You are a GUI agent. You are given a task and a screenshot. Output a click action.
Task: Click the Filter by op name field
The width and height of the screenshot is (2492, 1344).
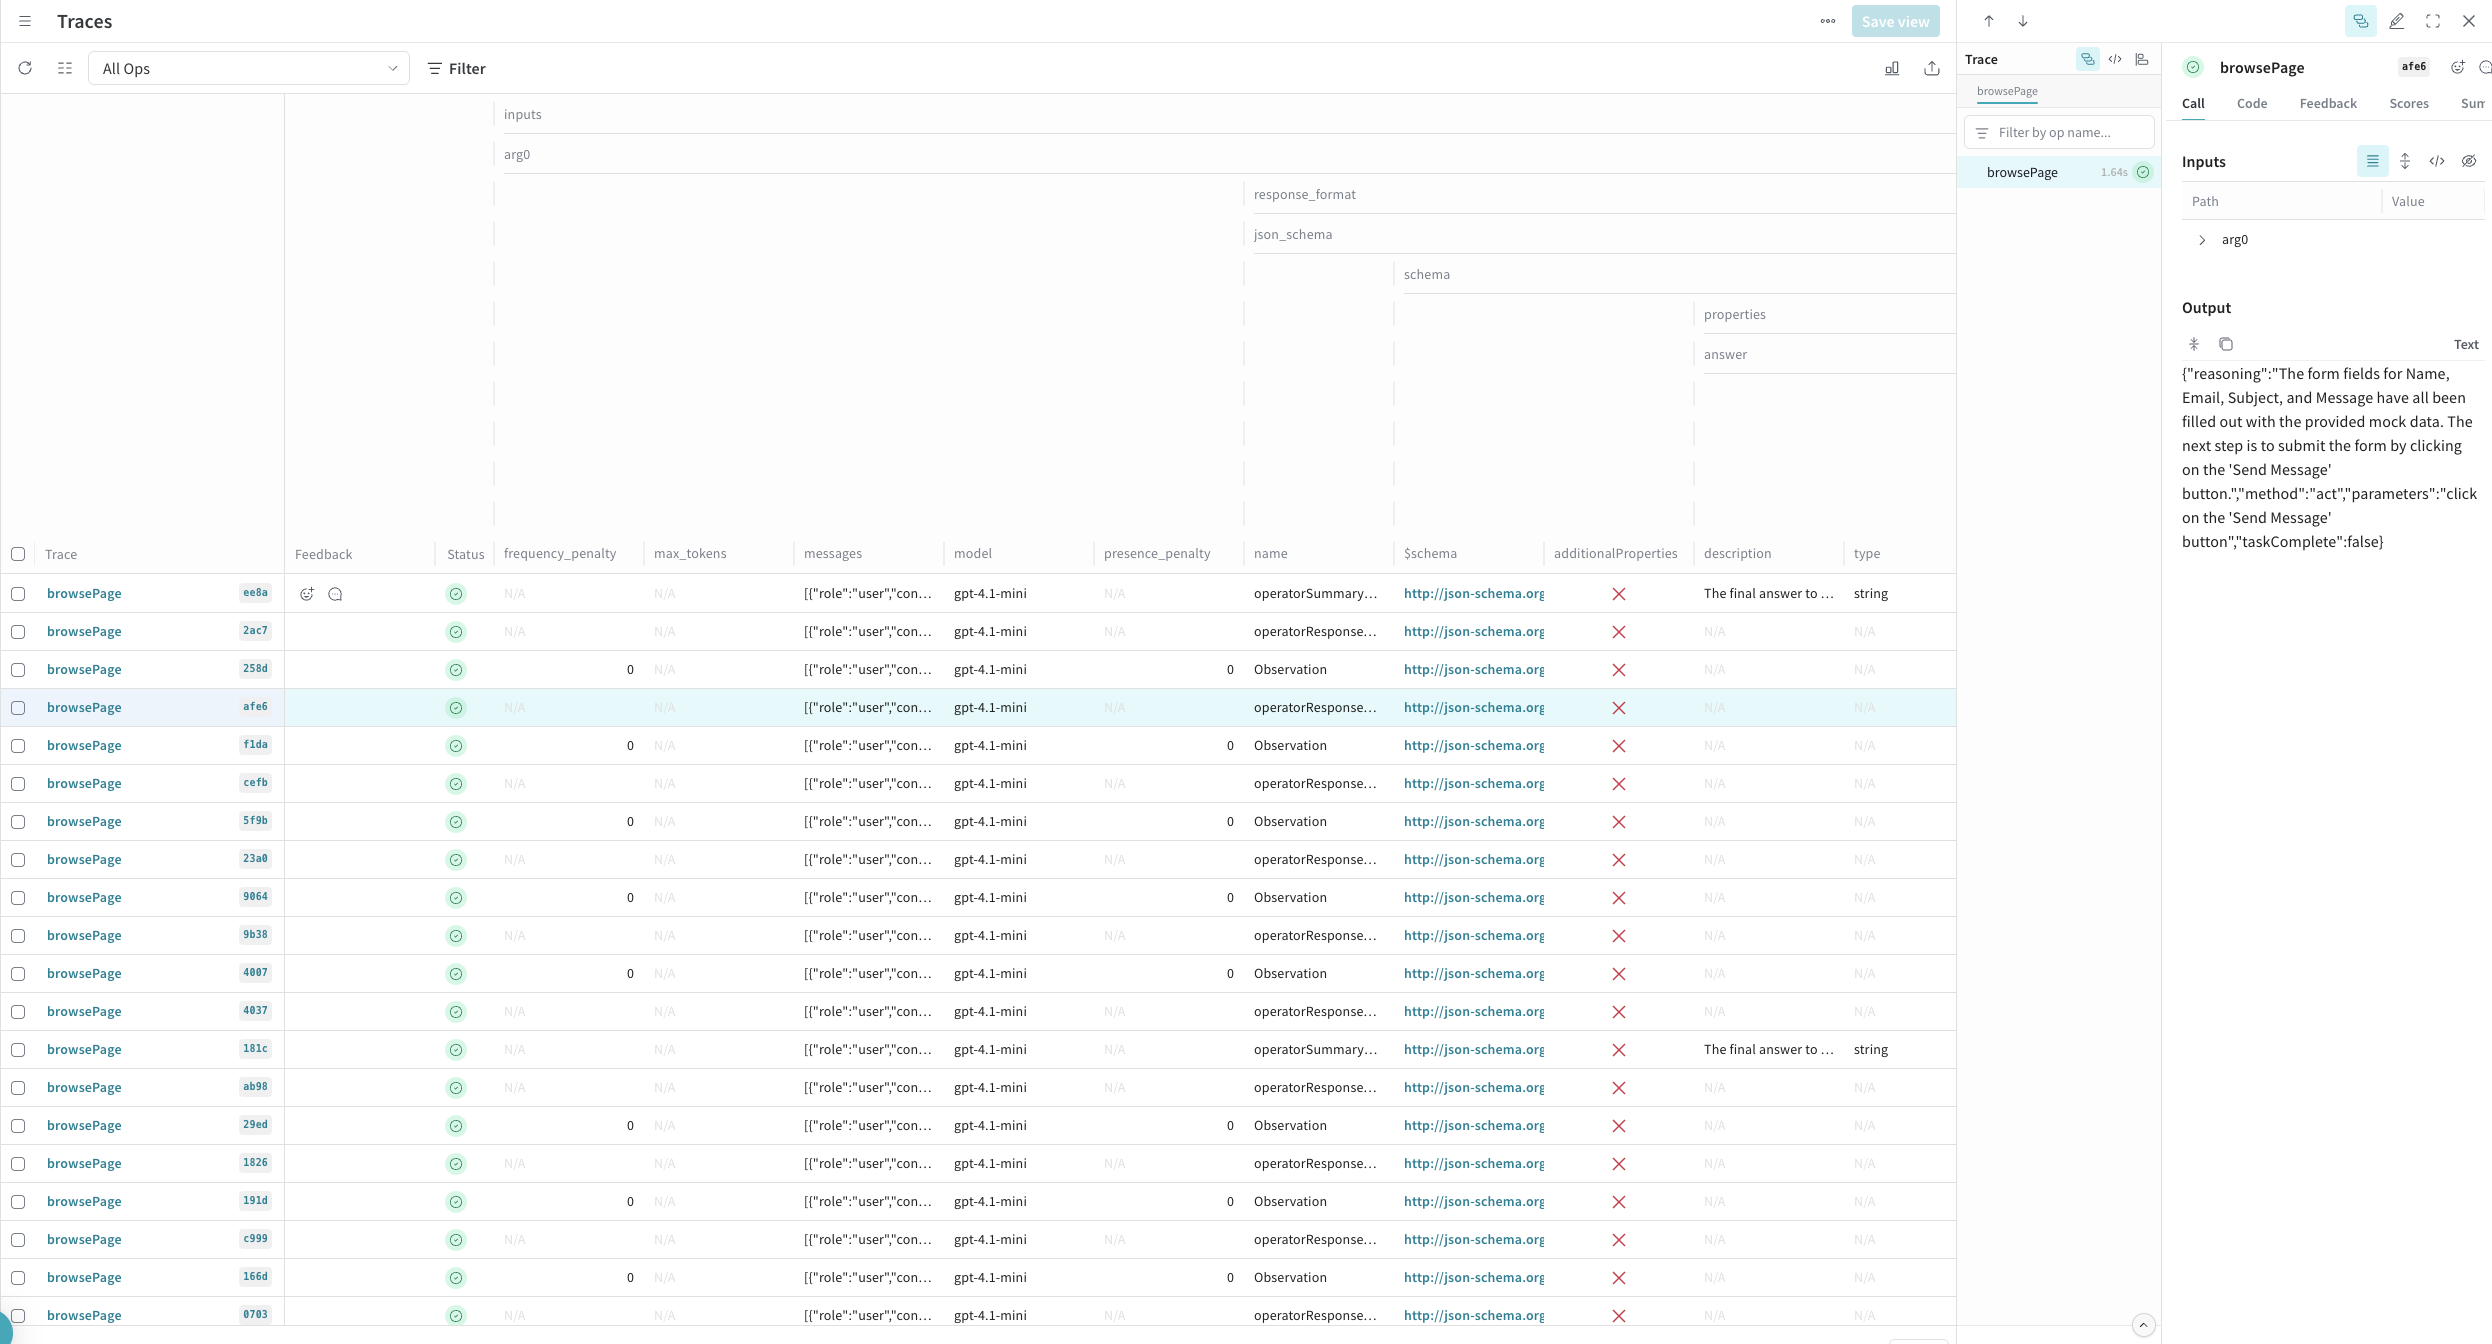(x=2060, y=132)
